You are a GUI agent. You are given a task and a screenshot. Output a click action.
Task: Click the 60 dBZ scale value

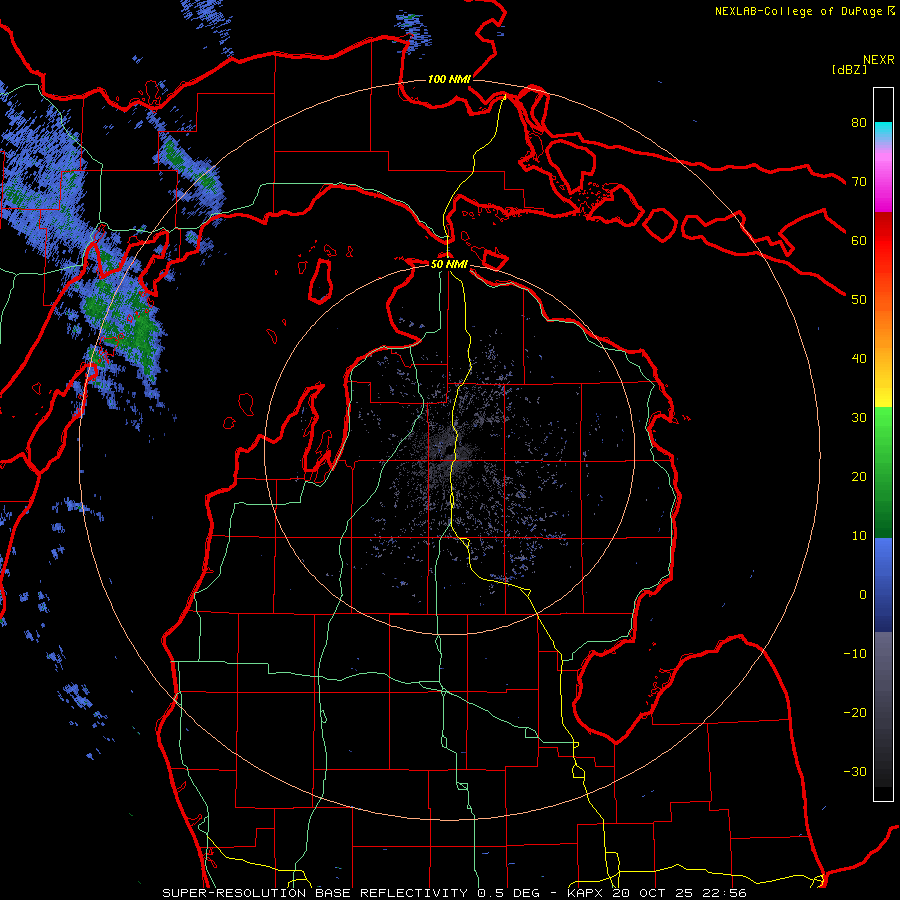coord(859,240)
